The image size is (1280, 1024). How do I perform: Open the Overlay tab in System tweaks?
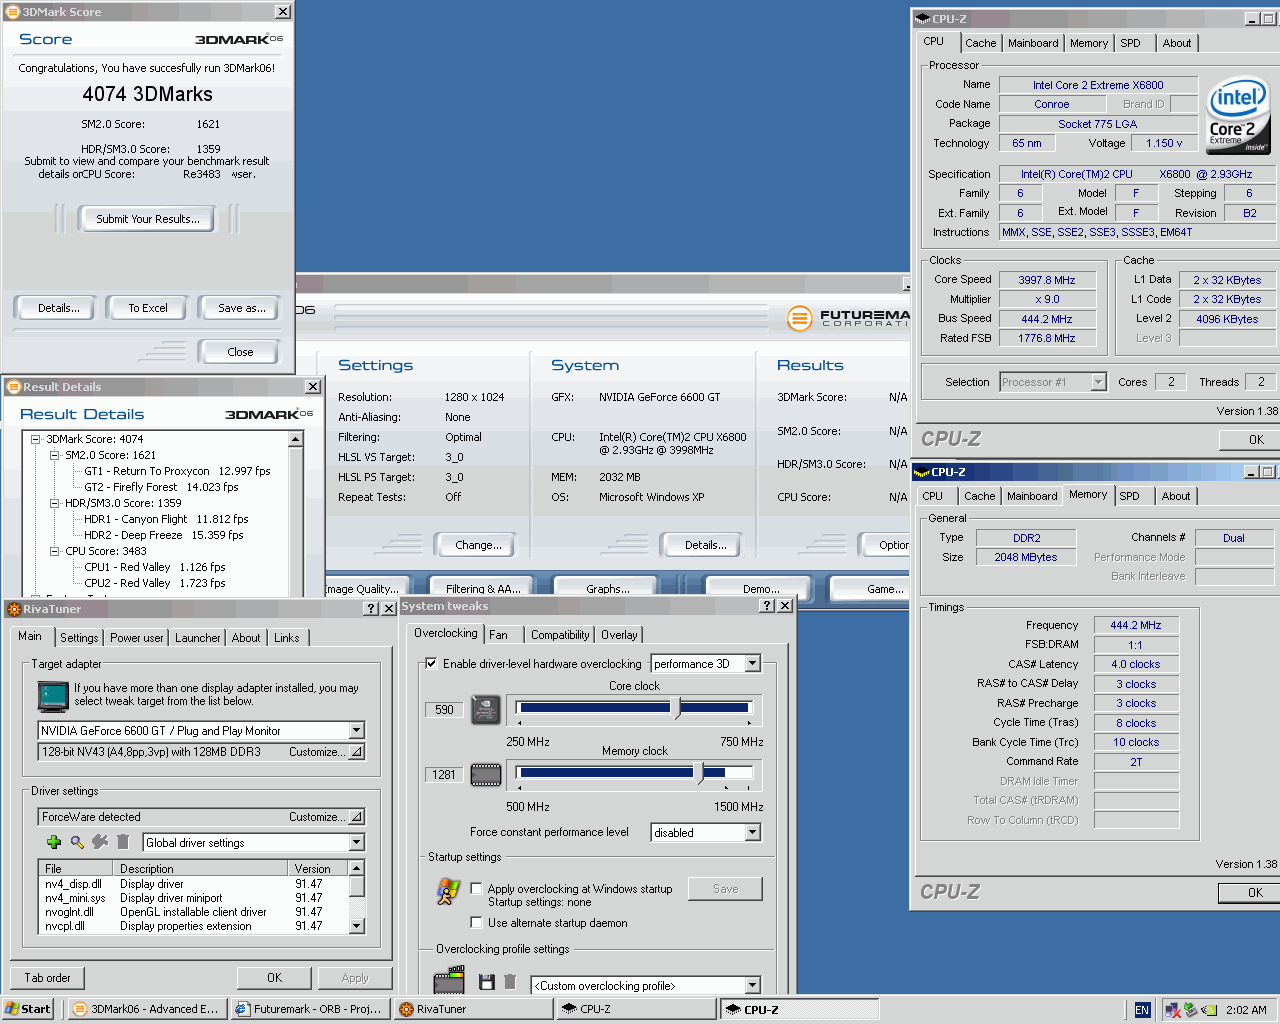[x=619, y=634]
